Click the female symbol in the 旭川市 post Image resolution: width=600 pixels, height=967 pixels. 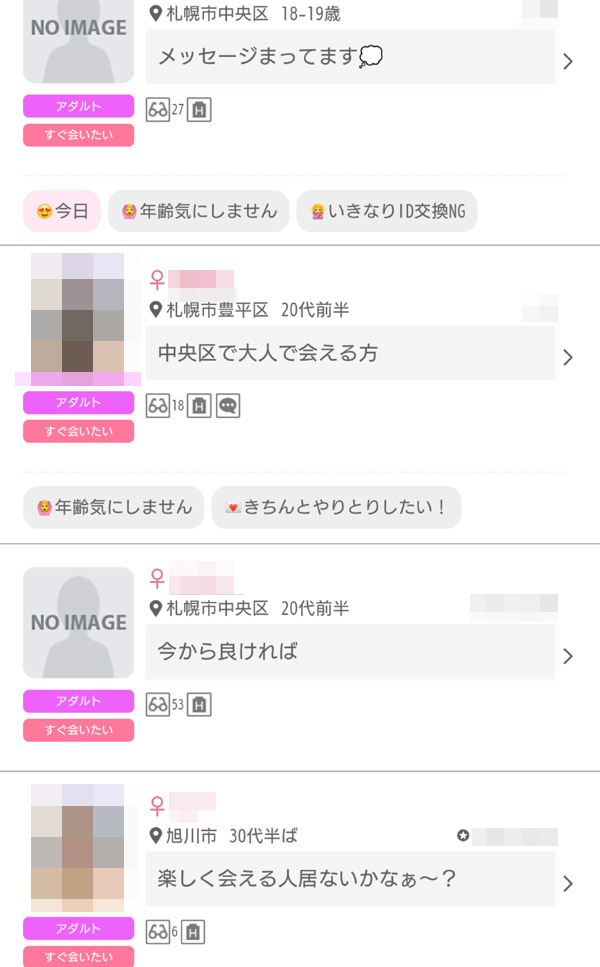[x=157, y=805]
